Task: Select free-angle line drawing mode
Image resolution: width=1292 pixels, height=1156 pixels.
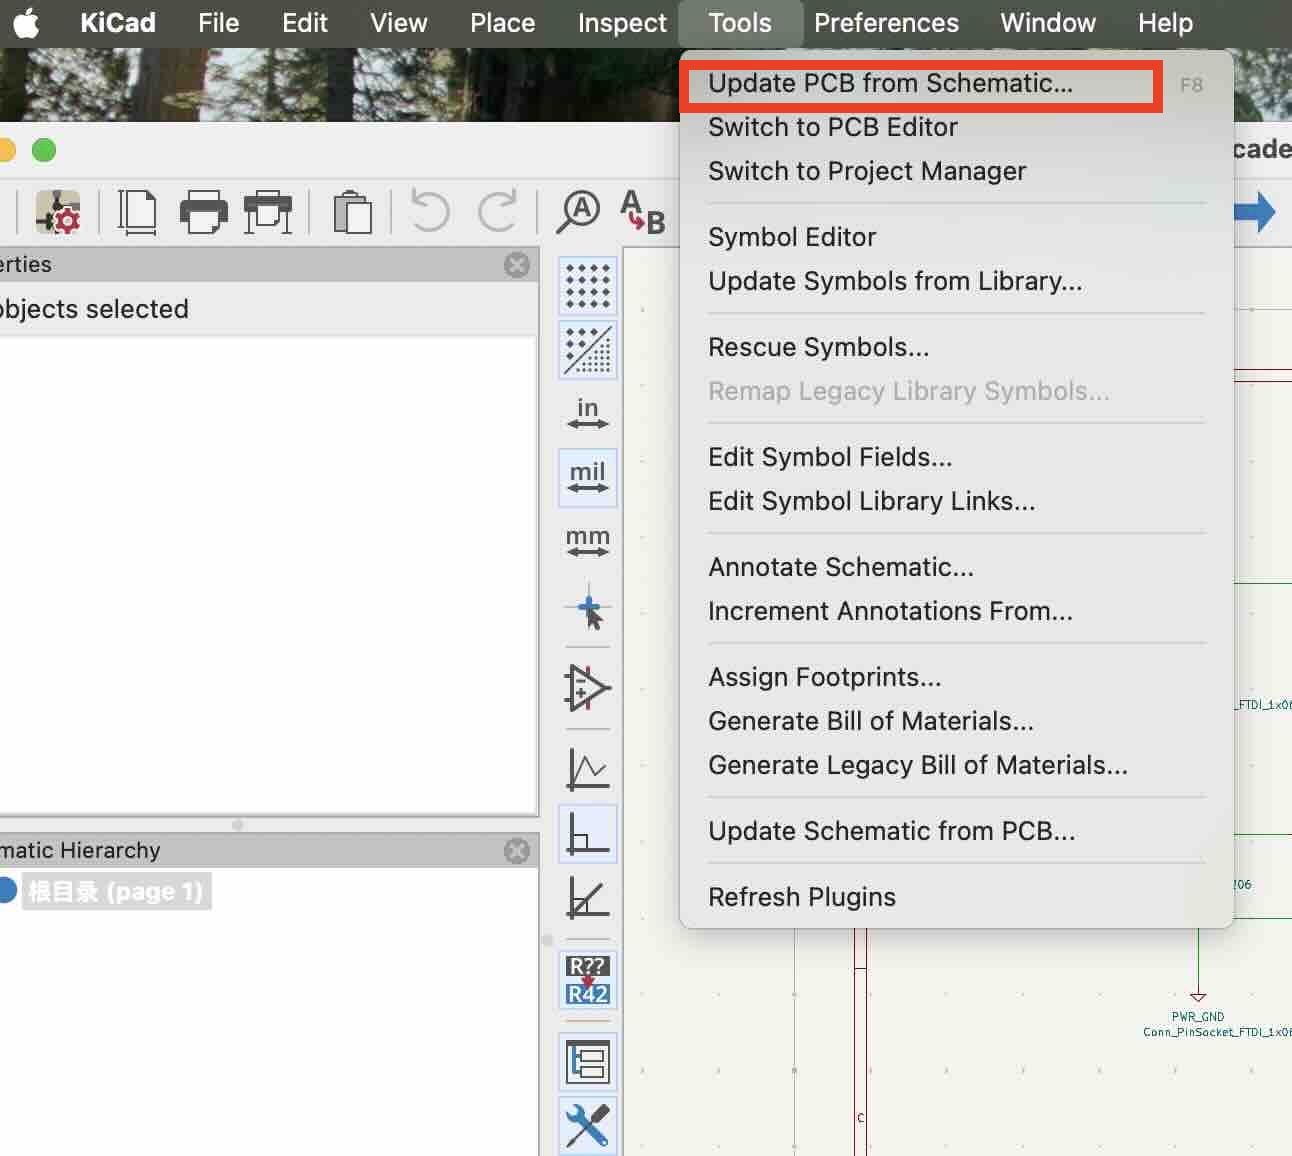Action: coord(588,769)
